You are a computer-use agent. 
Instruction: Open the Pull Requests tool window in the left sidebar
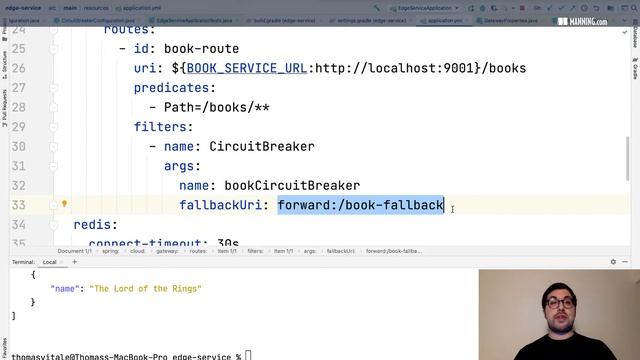click(4, 108)
